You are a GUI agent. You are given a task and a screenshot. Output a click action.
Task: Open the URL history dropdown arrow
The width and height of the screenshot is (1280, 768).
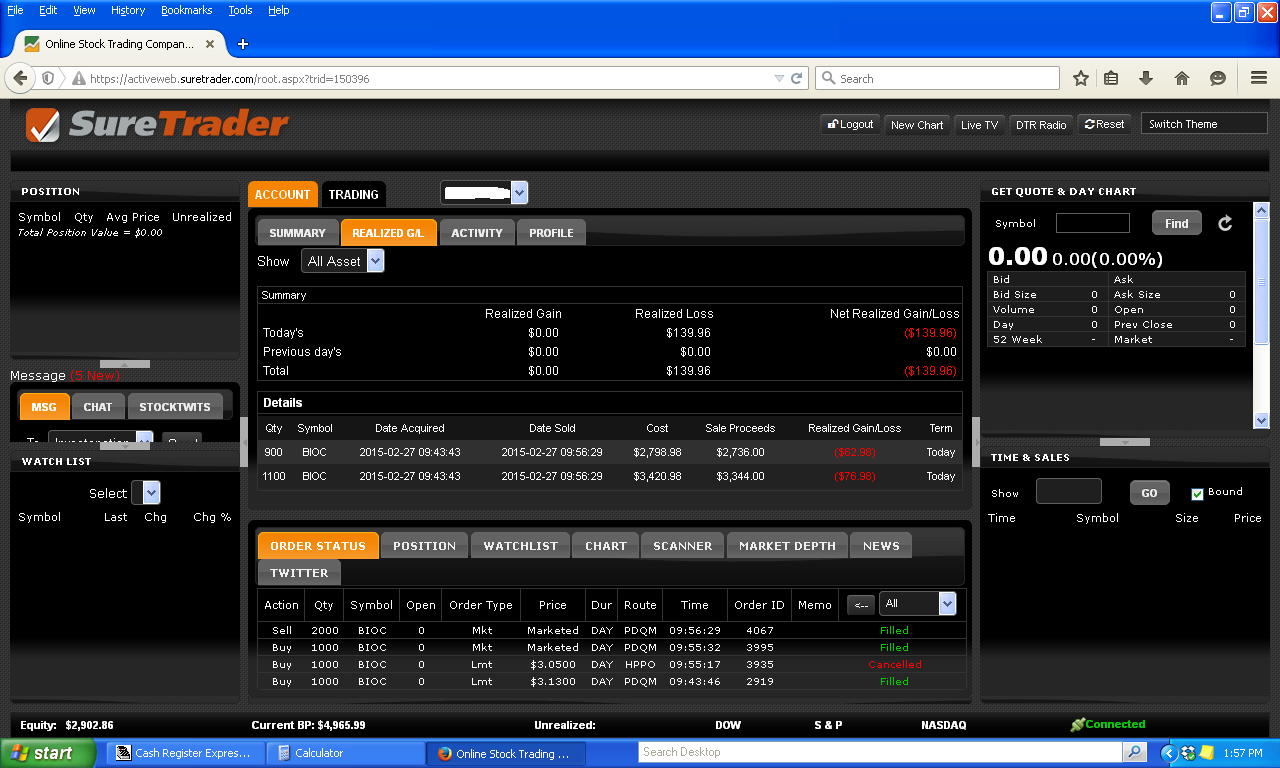[x=779, y=78]
